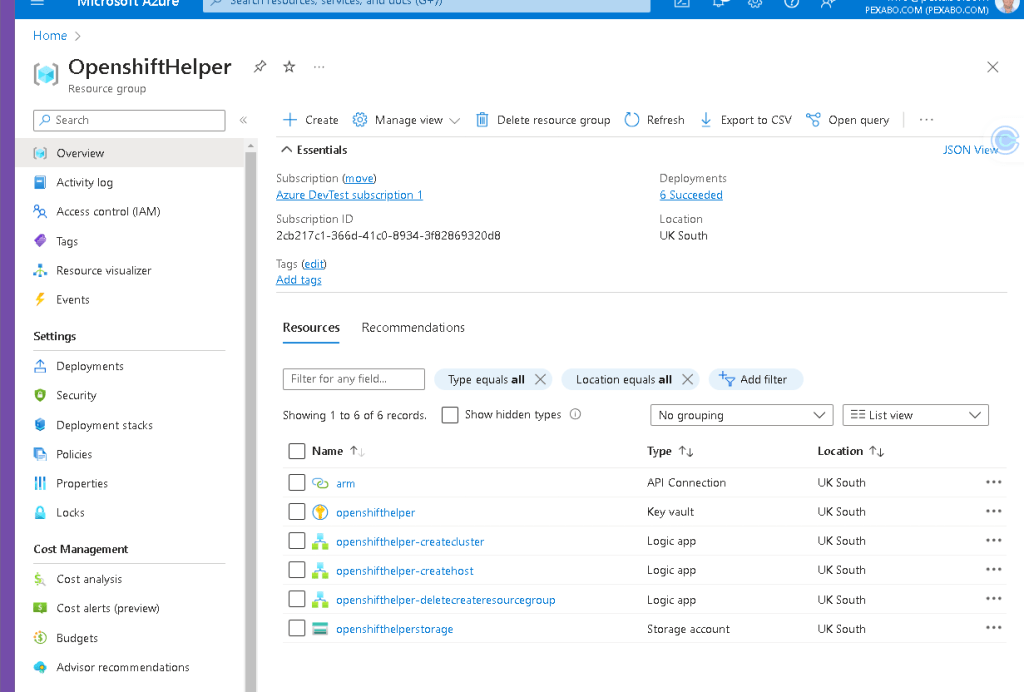
Task: Click the Cloud Shell icon in top bar
Action: click(x=682, y=3)
